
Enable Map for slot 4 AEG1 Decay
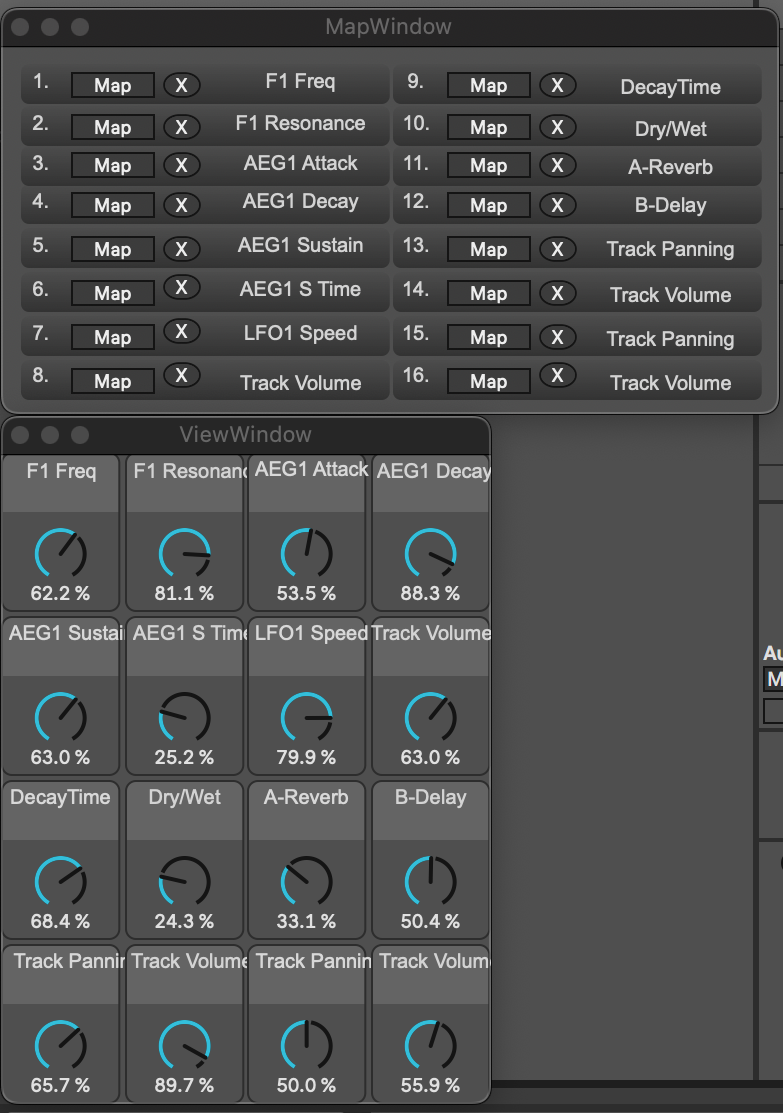[112, 205]
